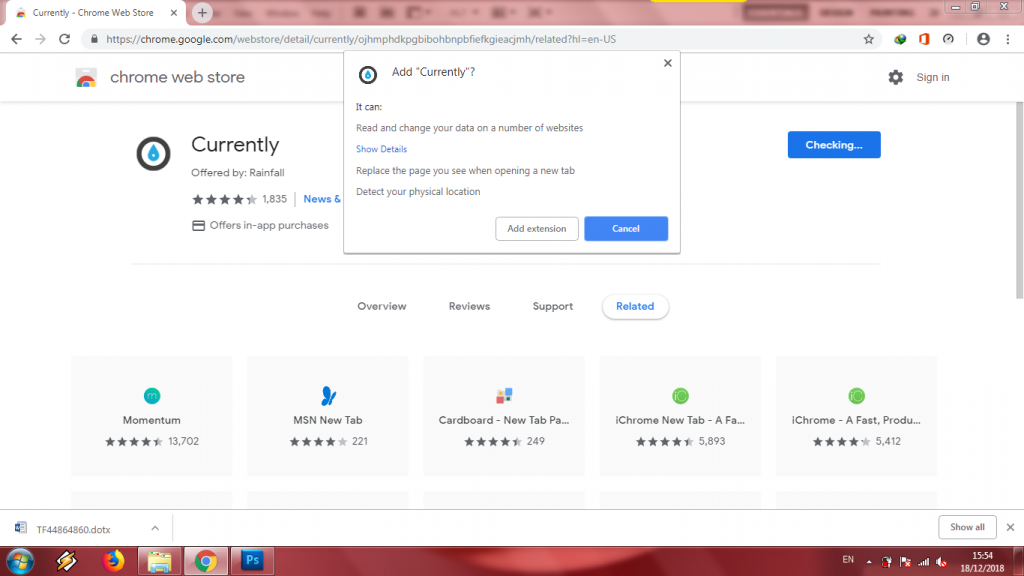Switch to the Overview tab
This screenshot has width=1024, height=576.
point(381,306)
